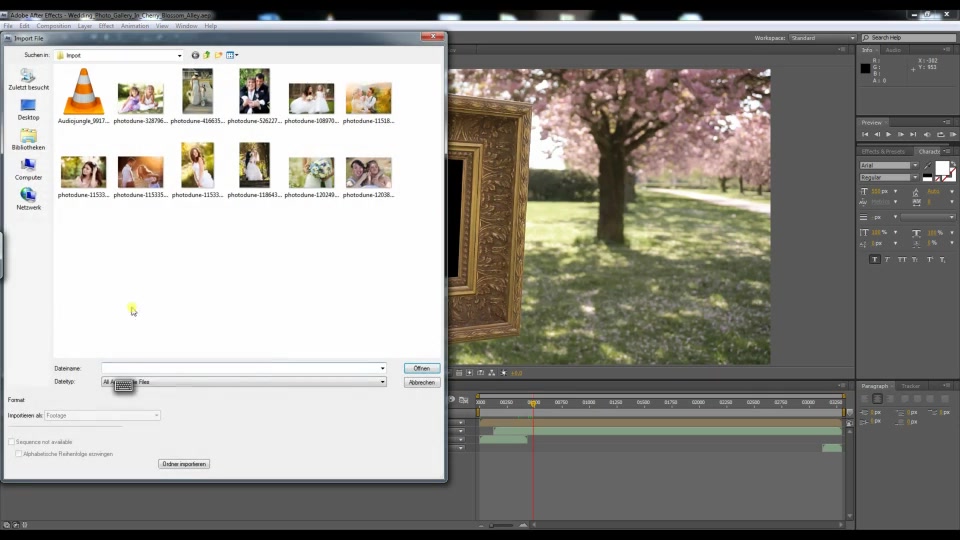Open Bibliotheken location in sidebar

28,140
